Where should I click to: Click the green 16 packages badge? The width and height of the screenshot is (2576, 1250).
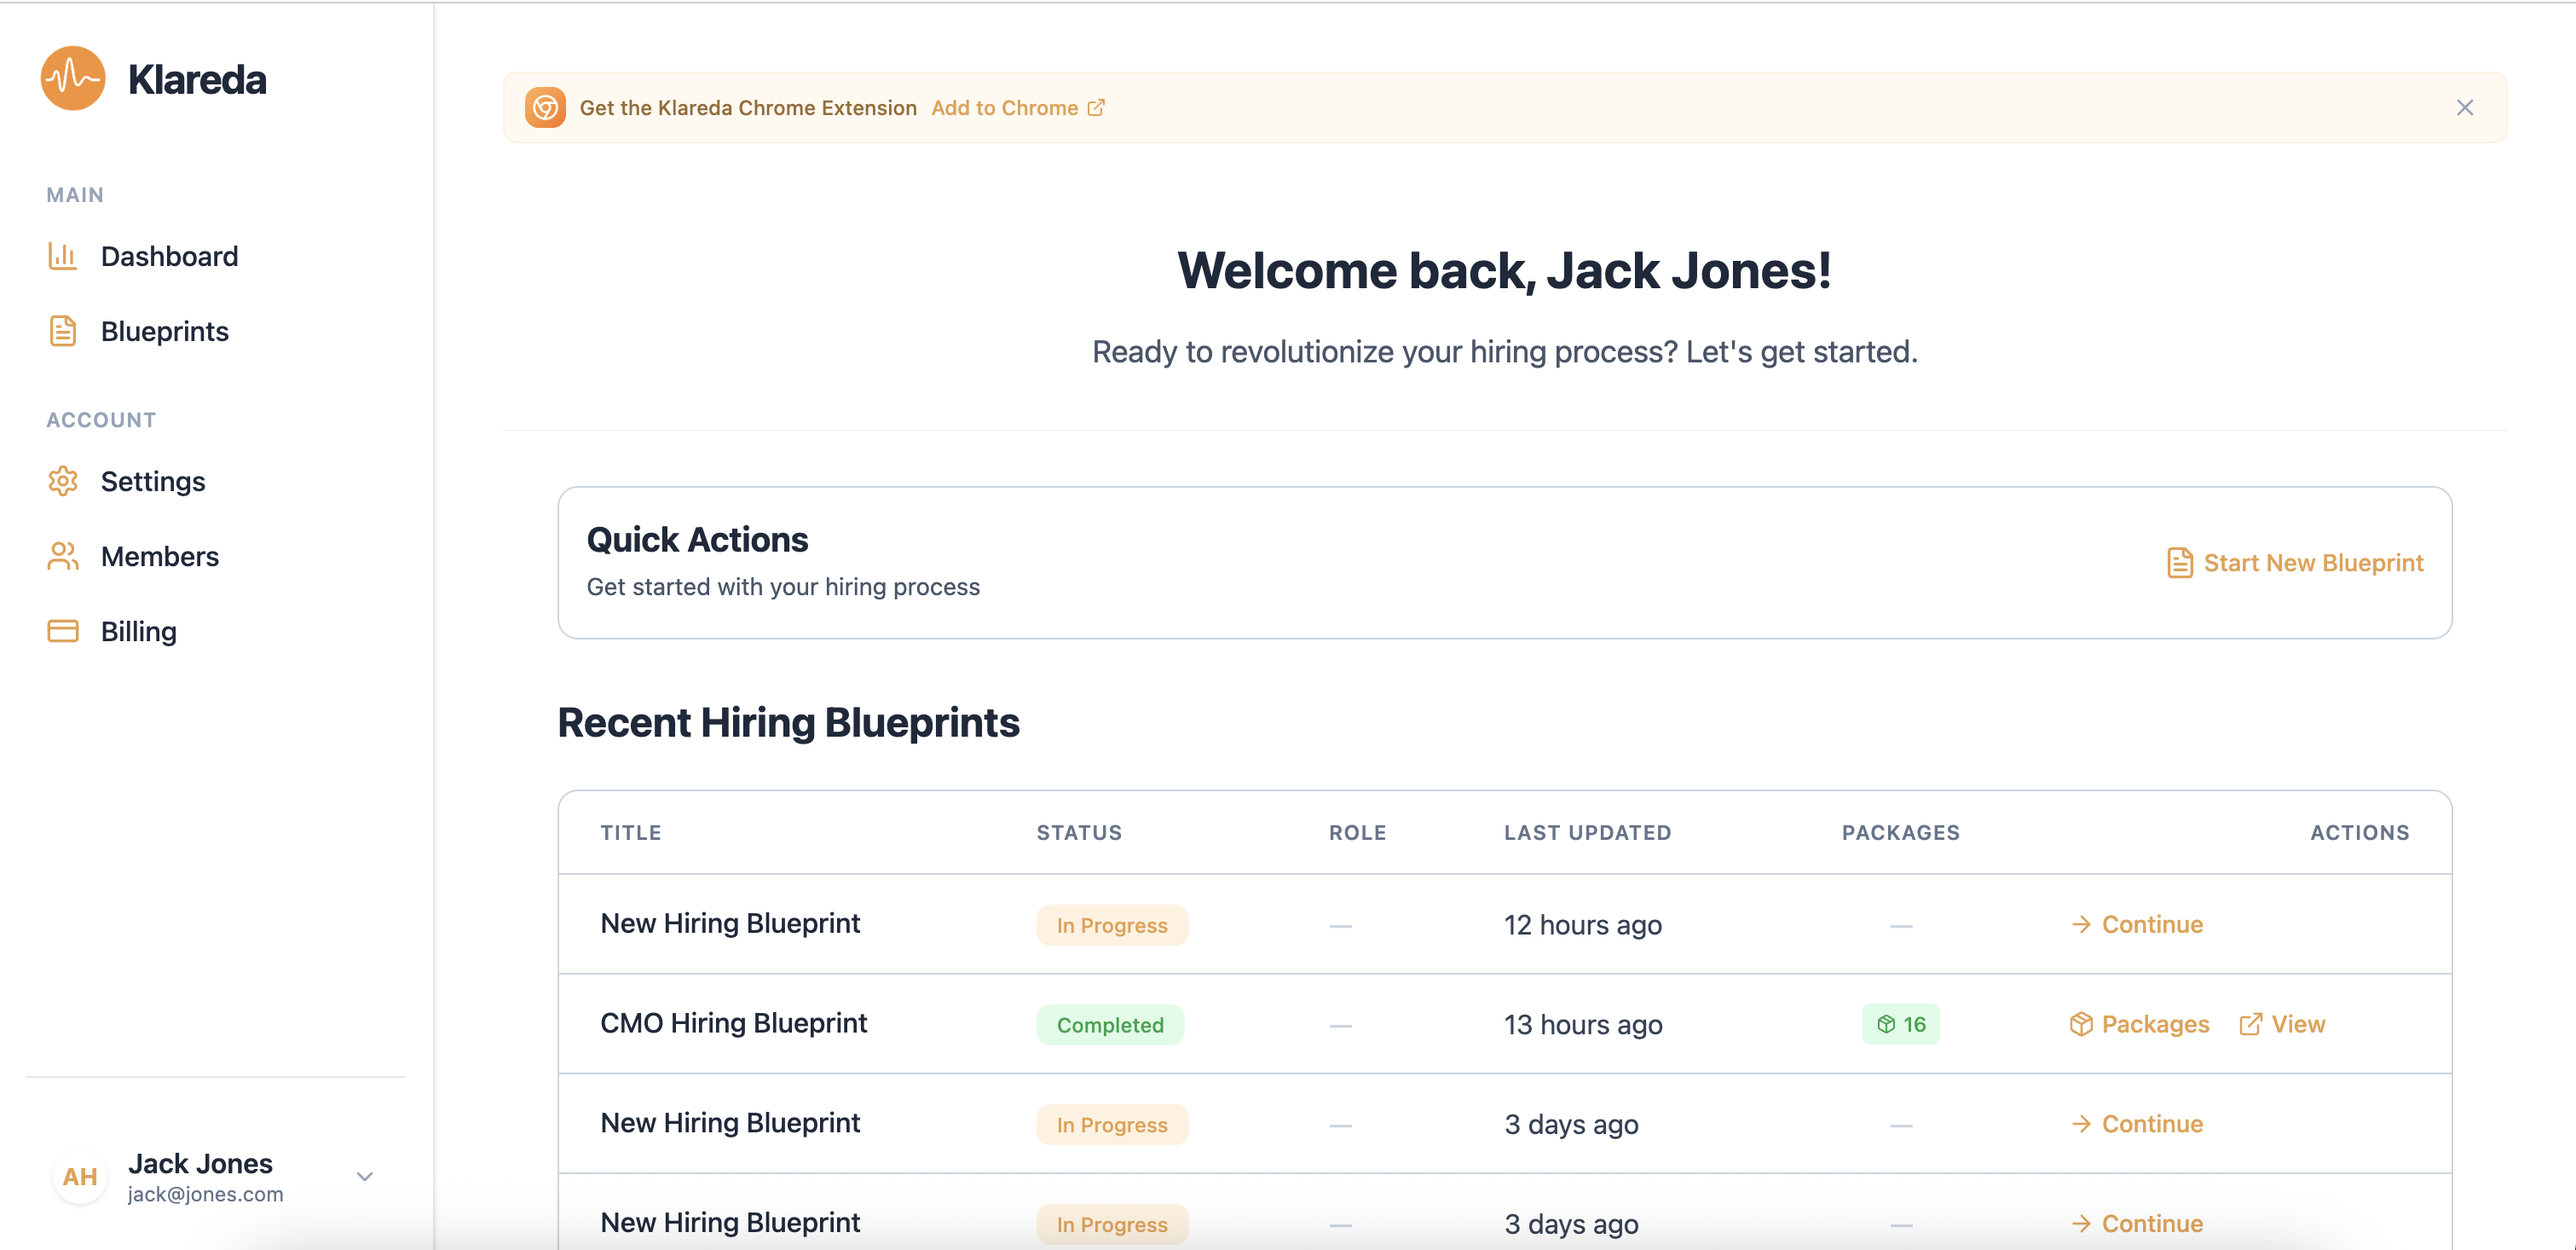pos(1900,1024)
